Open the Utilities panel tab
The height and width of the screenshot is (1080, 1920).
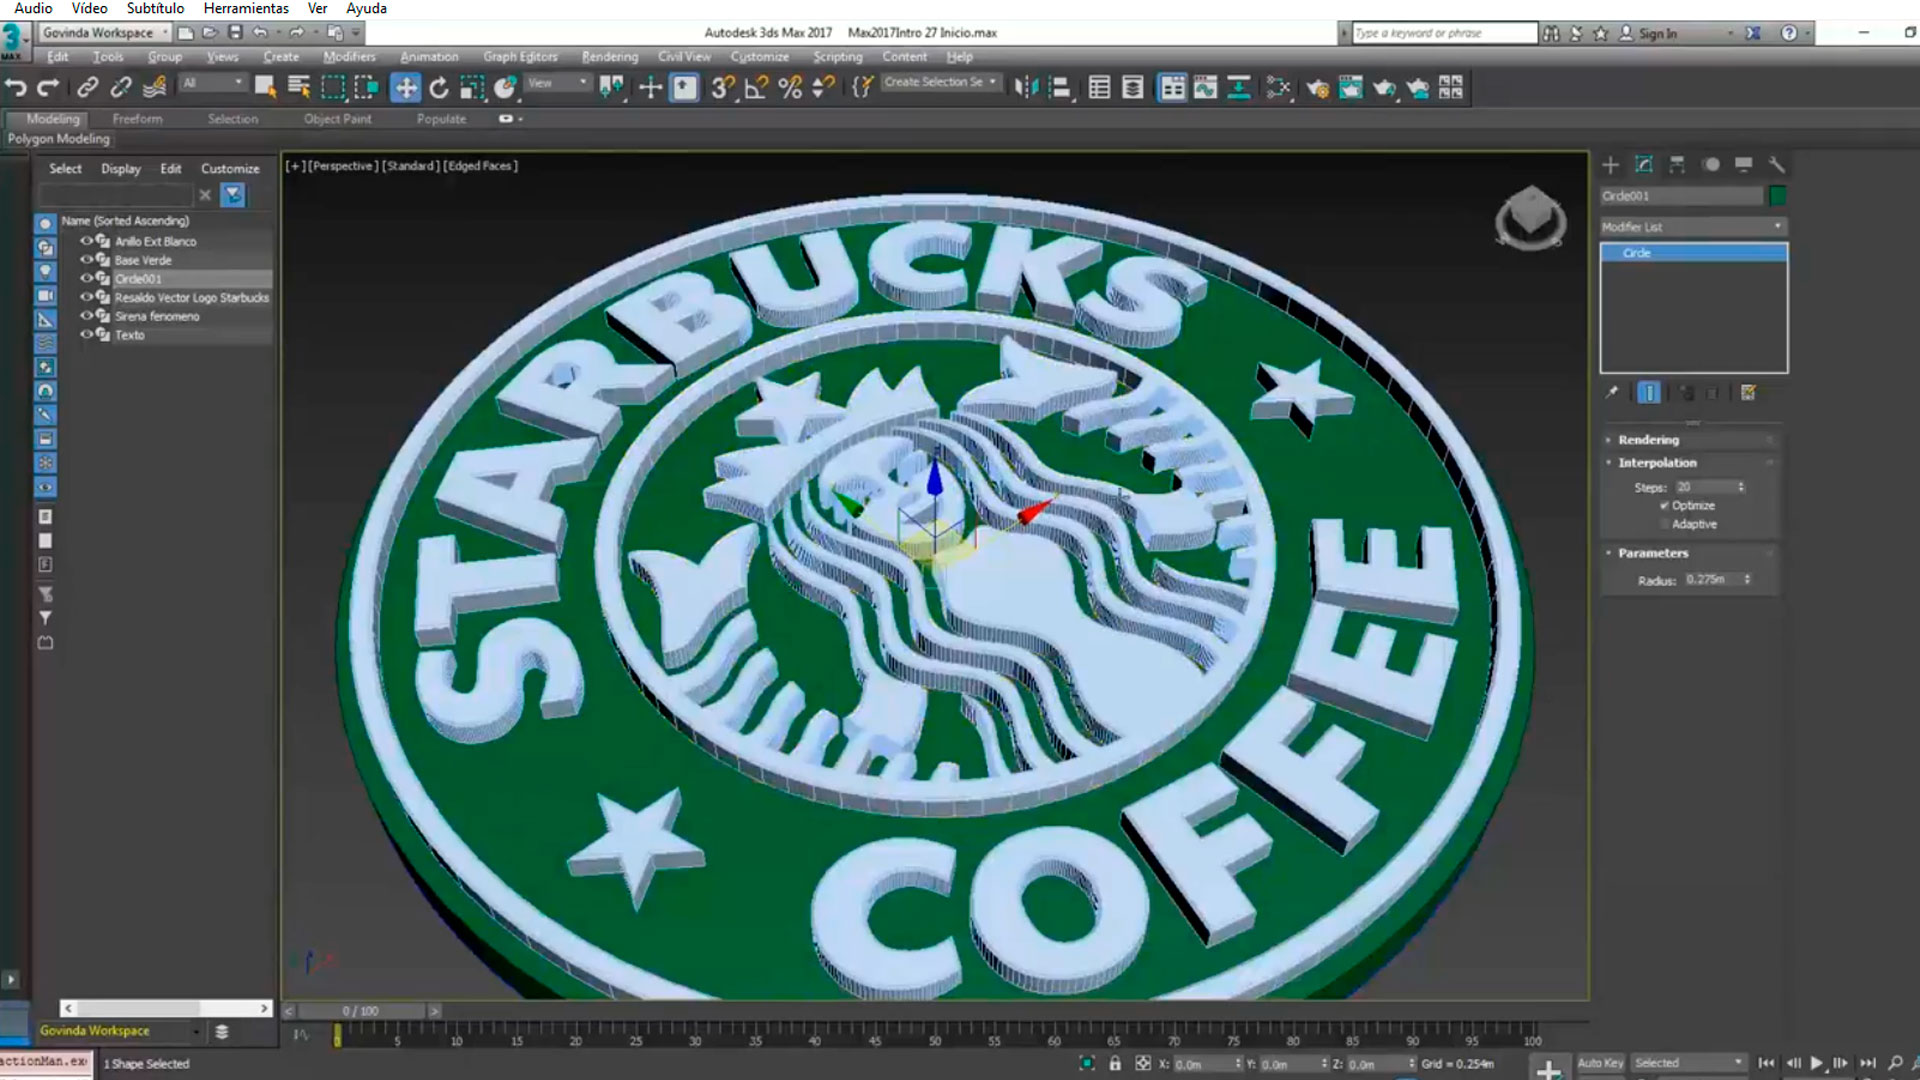pyautogui.click(x=1776, y=165)
